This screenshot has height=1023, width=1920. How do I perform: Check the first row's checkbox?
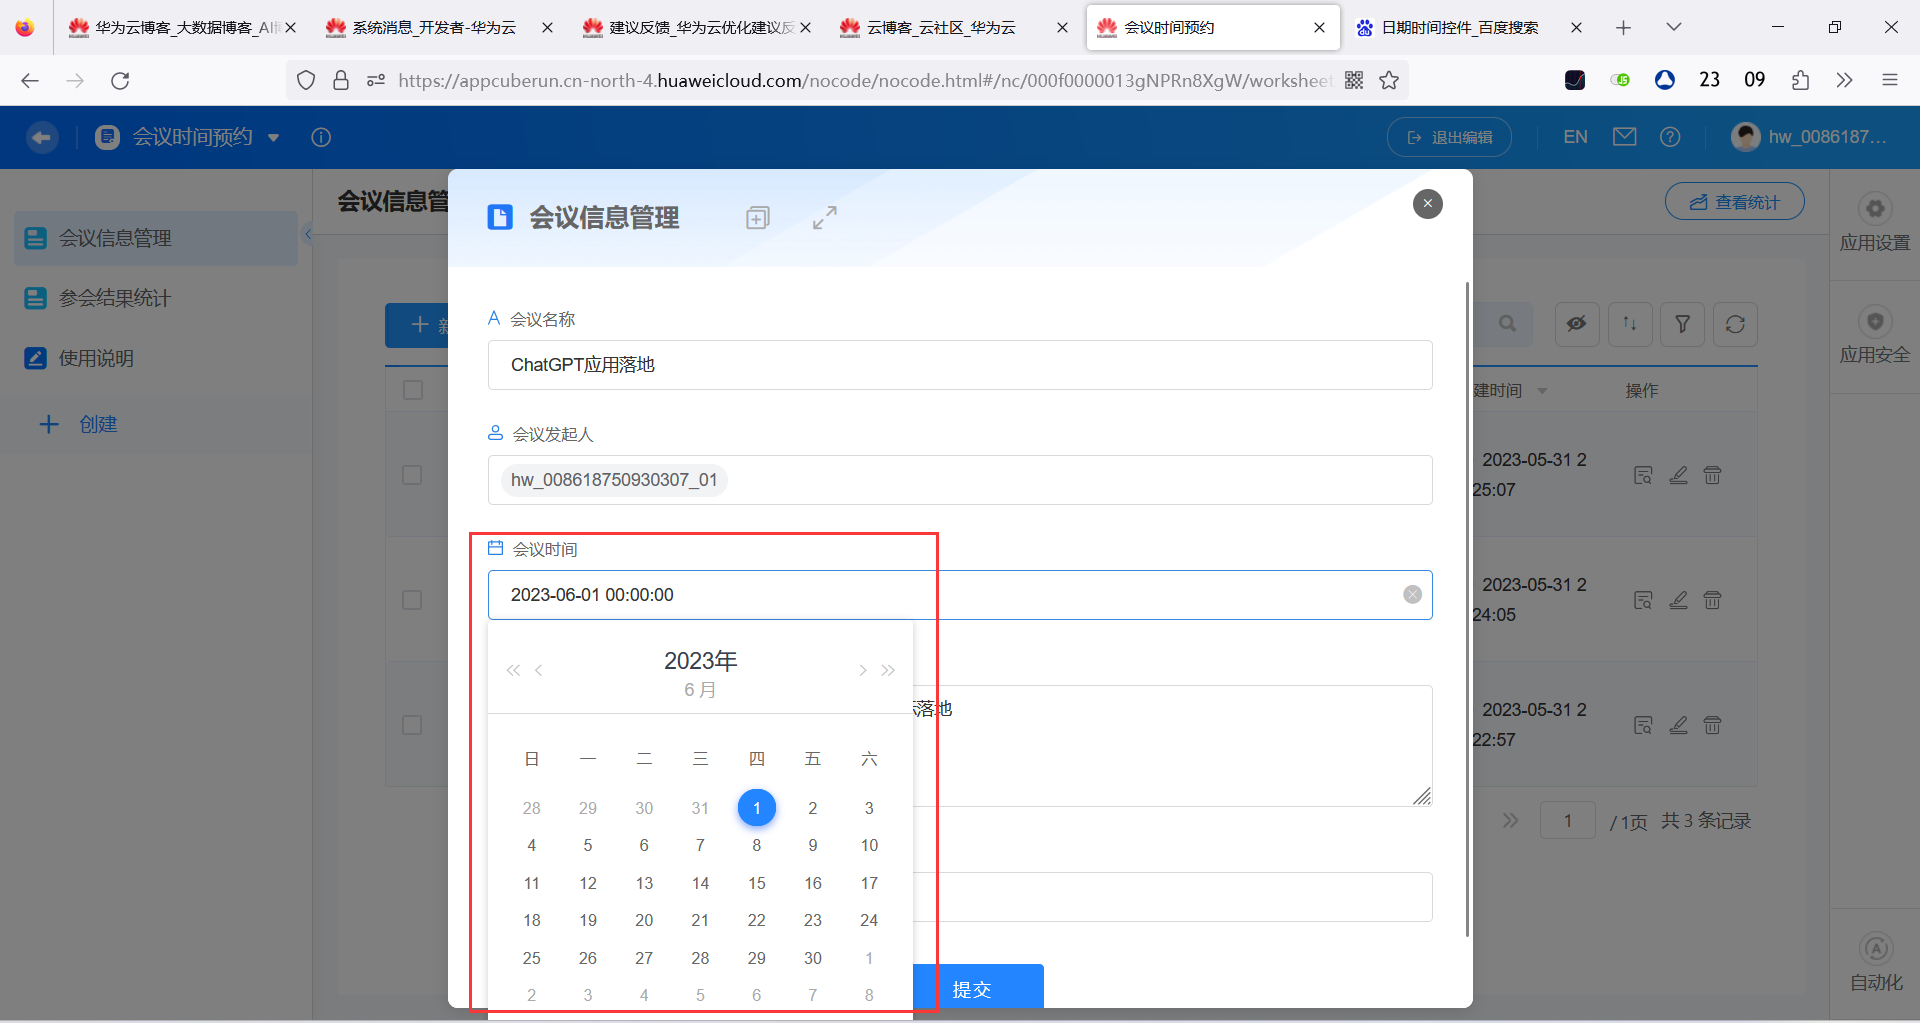(413, 475)
